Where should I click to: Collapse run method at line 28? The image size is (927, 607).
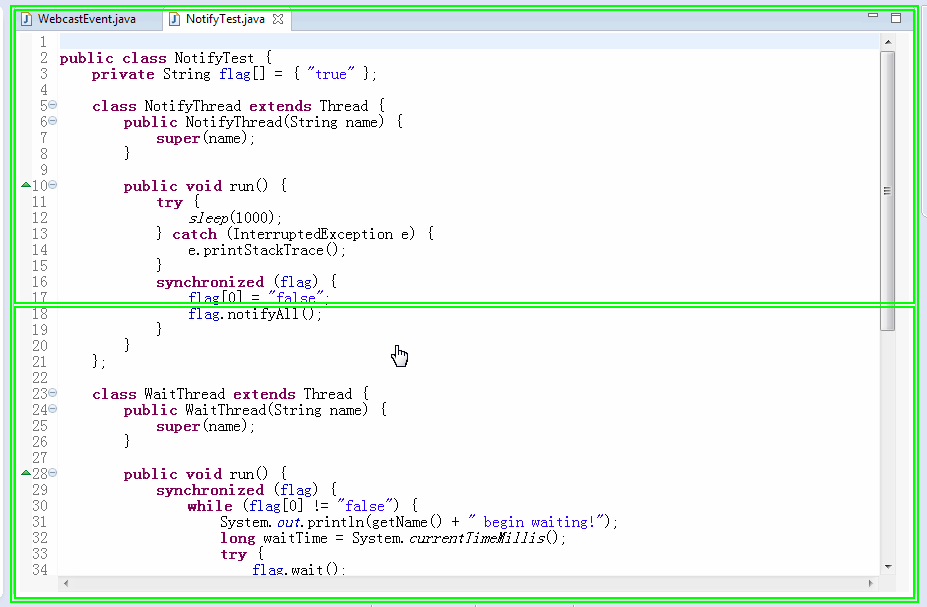coord(53,472)
